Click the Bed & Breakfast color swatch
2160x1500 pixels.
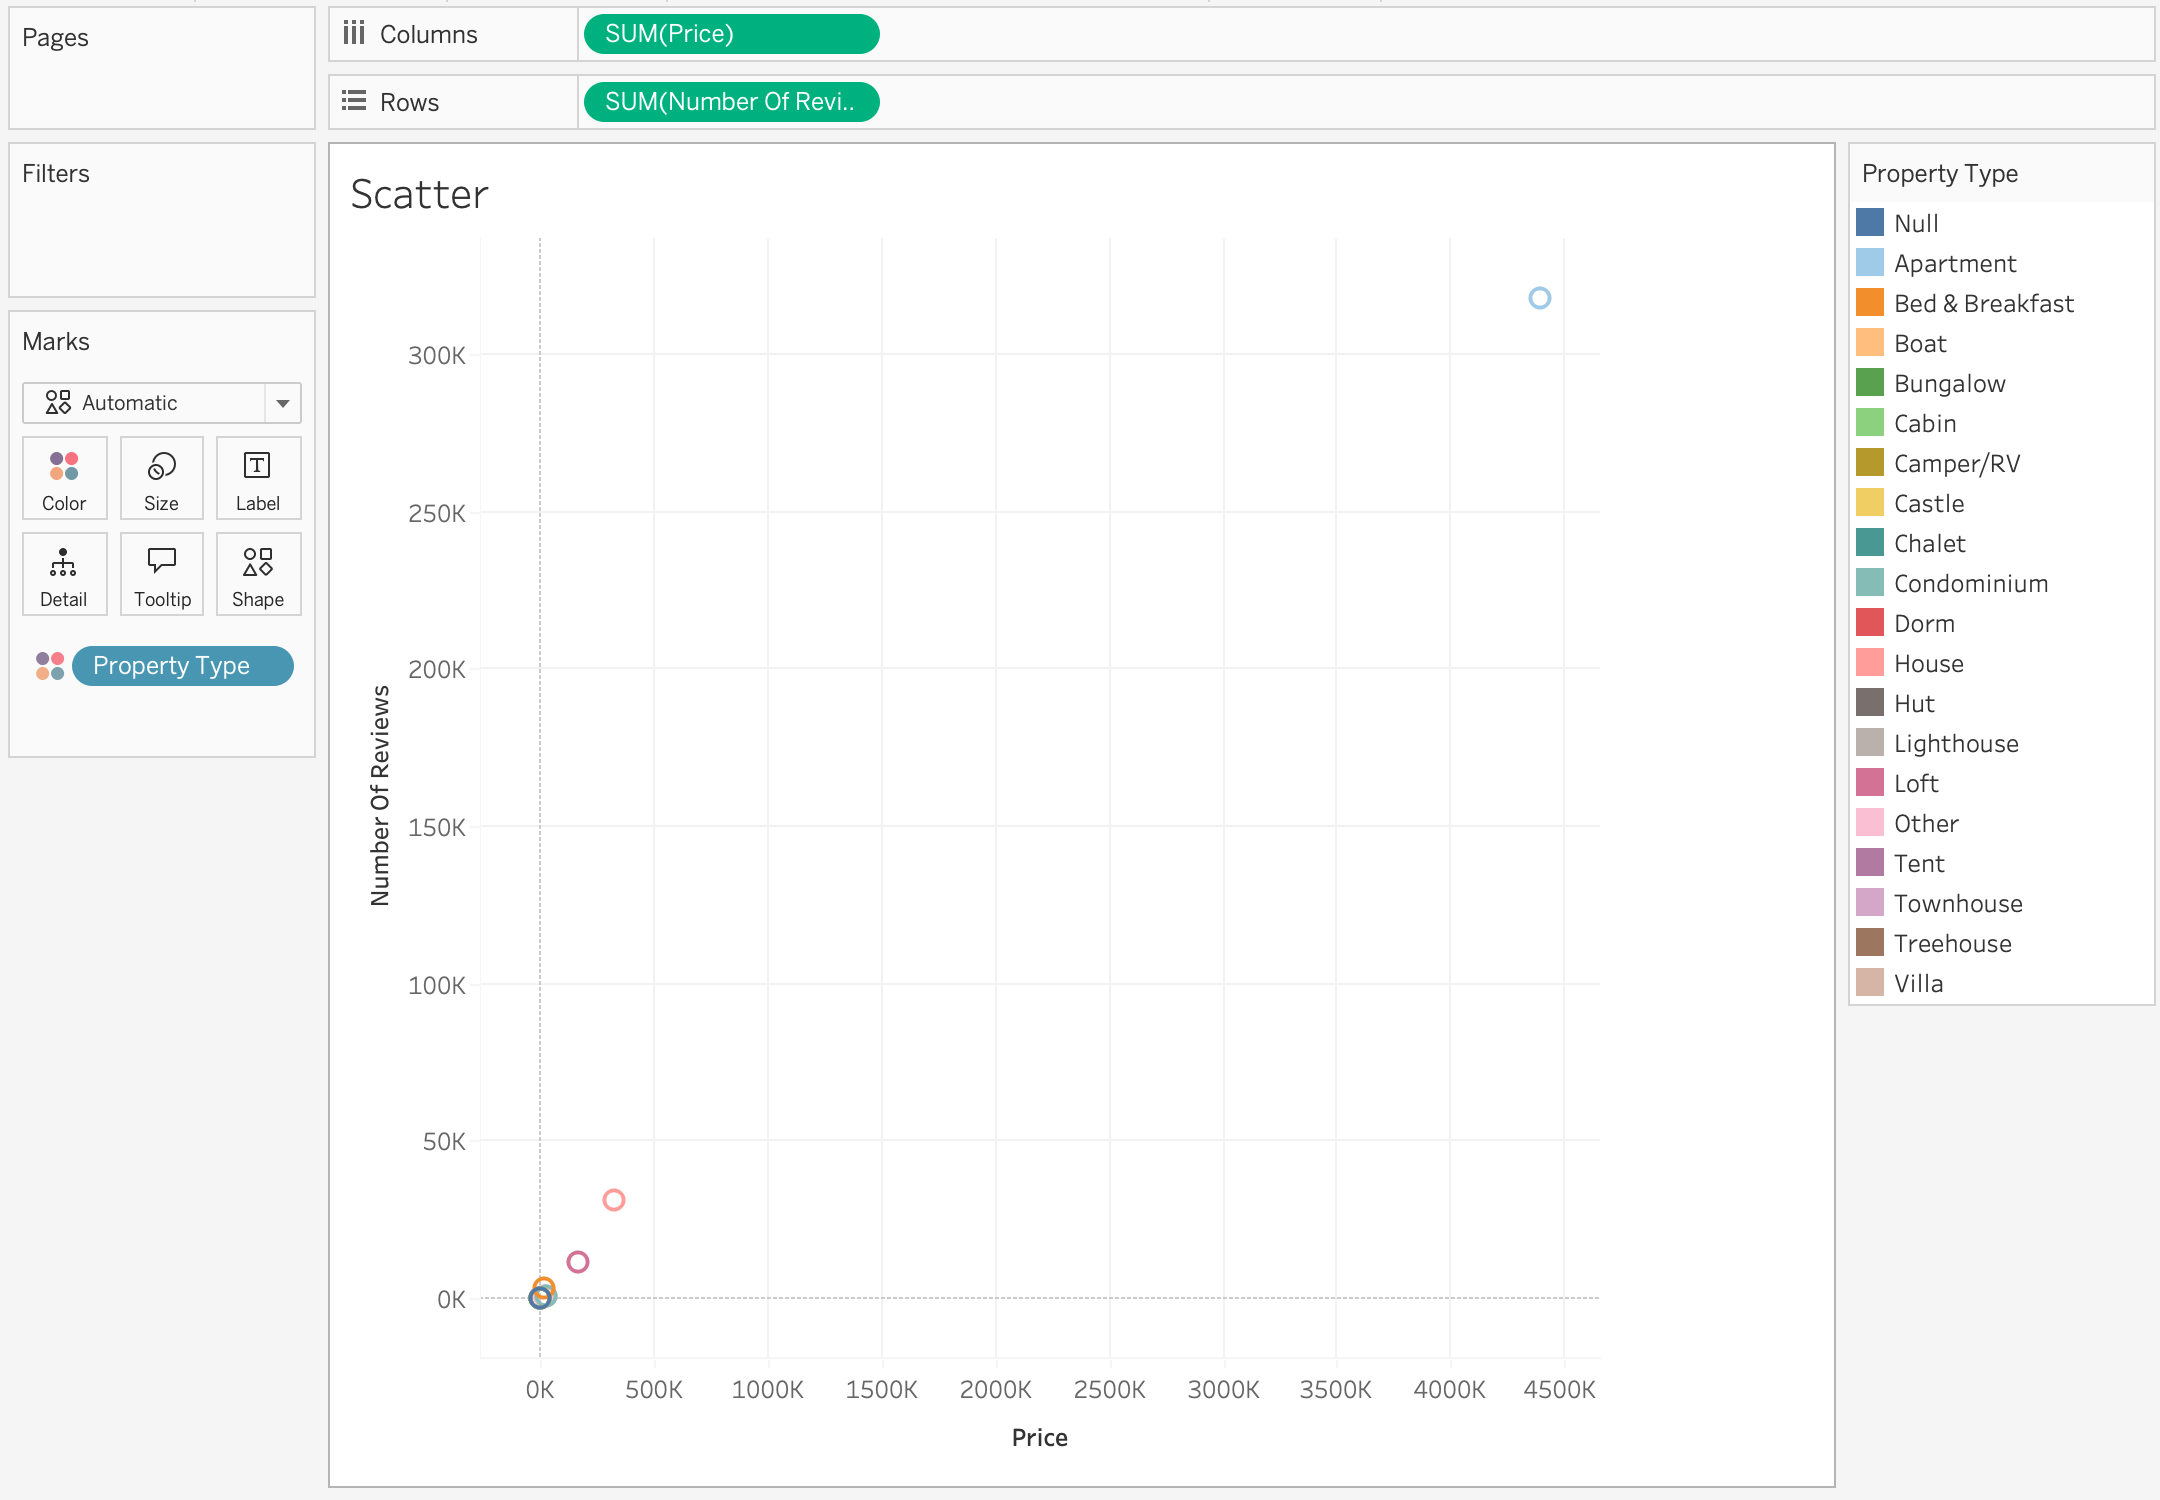click(x=1870, y=303)
